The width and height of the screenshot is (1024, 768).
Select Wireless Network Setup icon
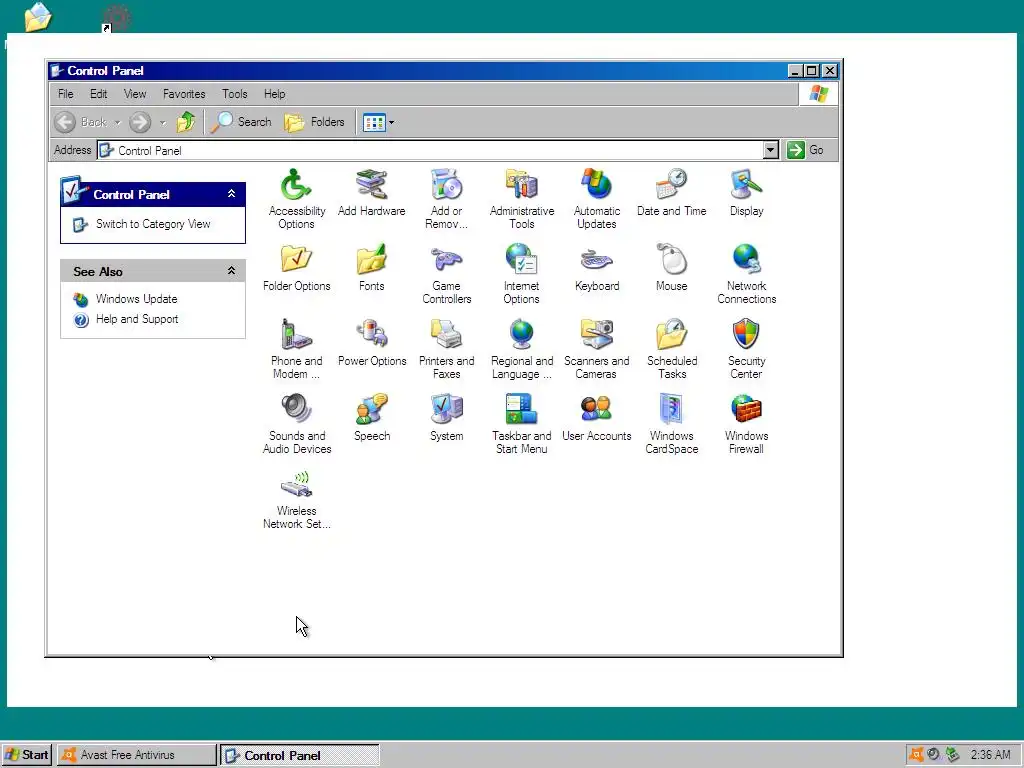[296, 499]
